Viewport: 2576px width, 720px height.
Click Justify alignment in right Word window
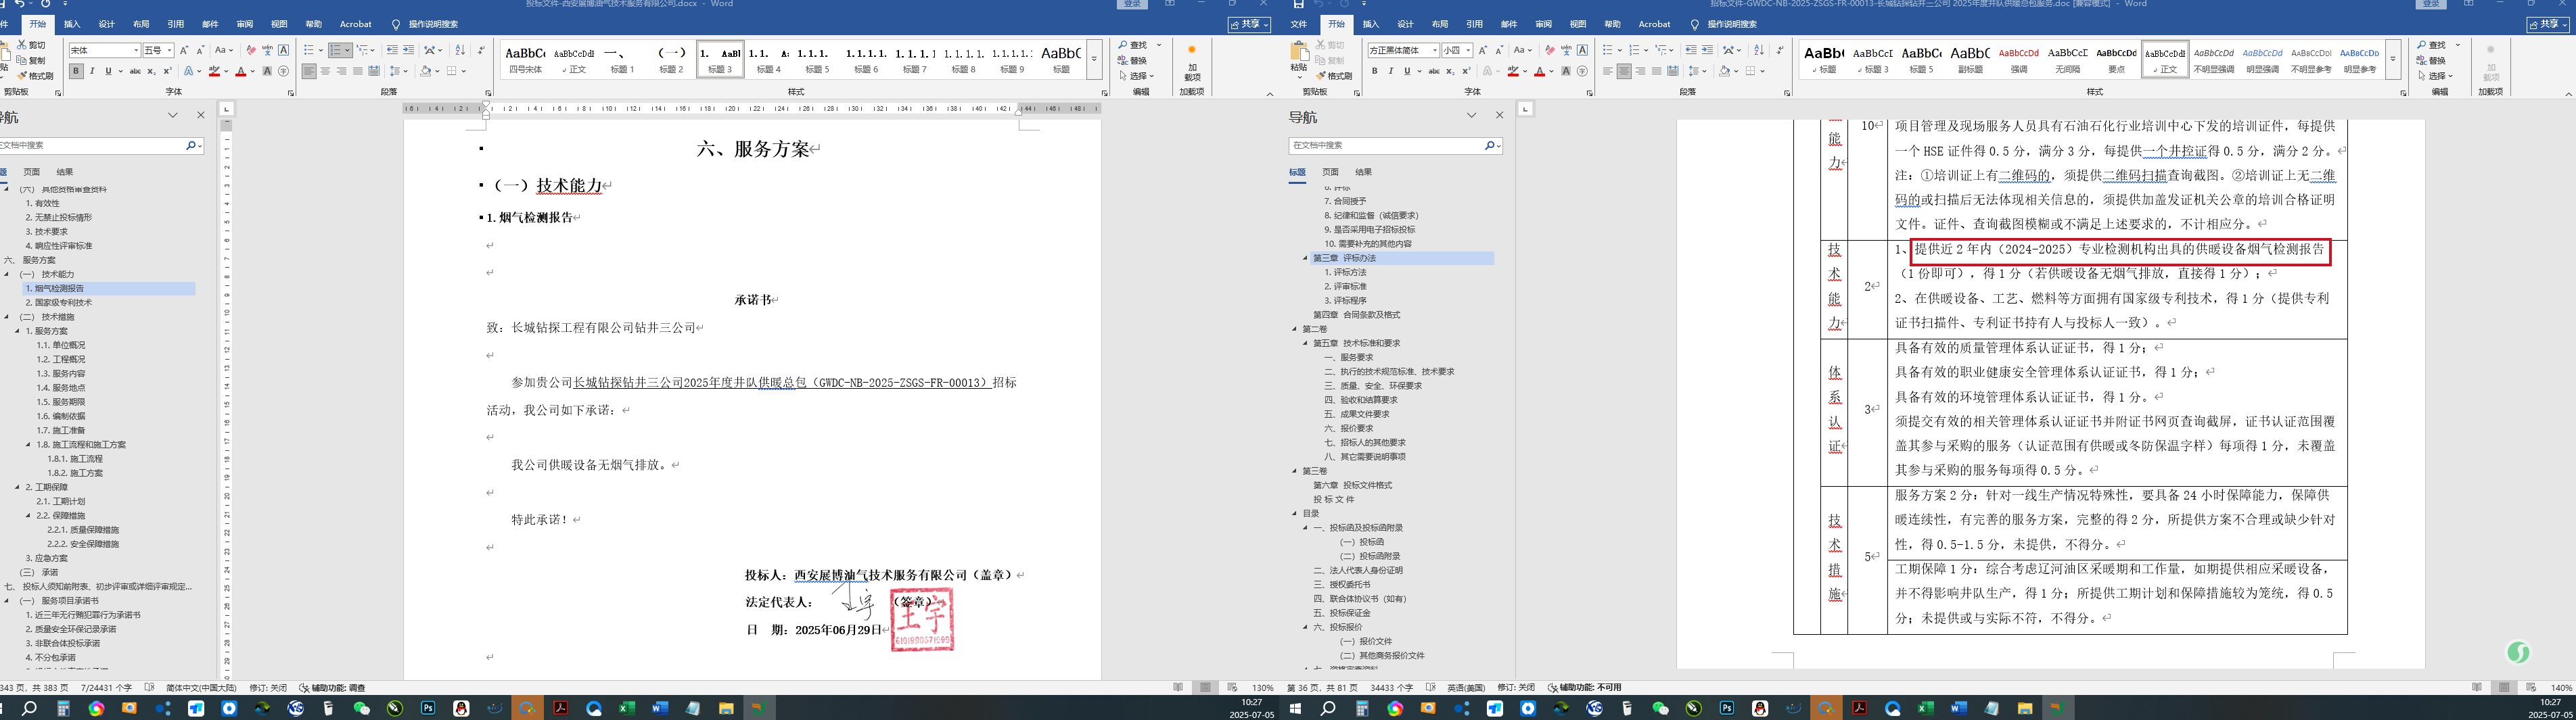(x=1657, y=71)
